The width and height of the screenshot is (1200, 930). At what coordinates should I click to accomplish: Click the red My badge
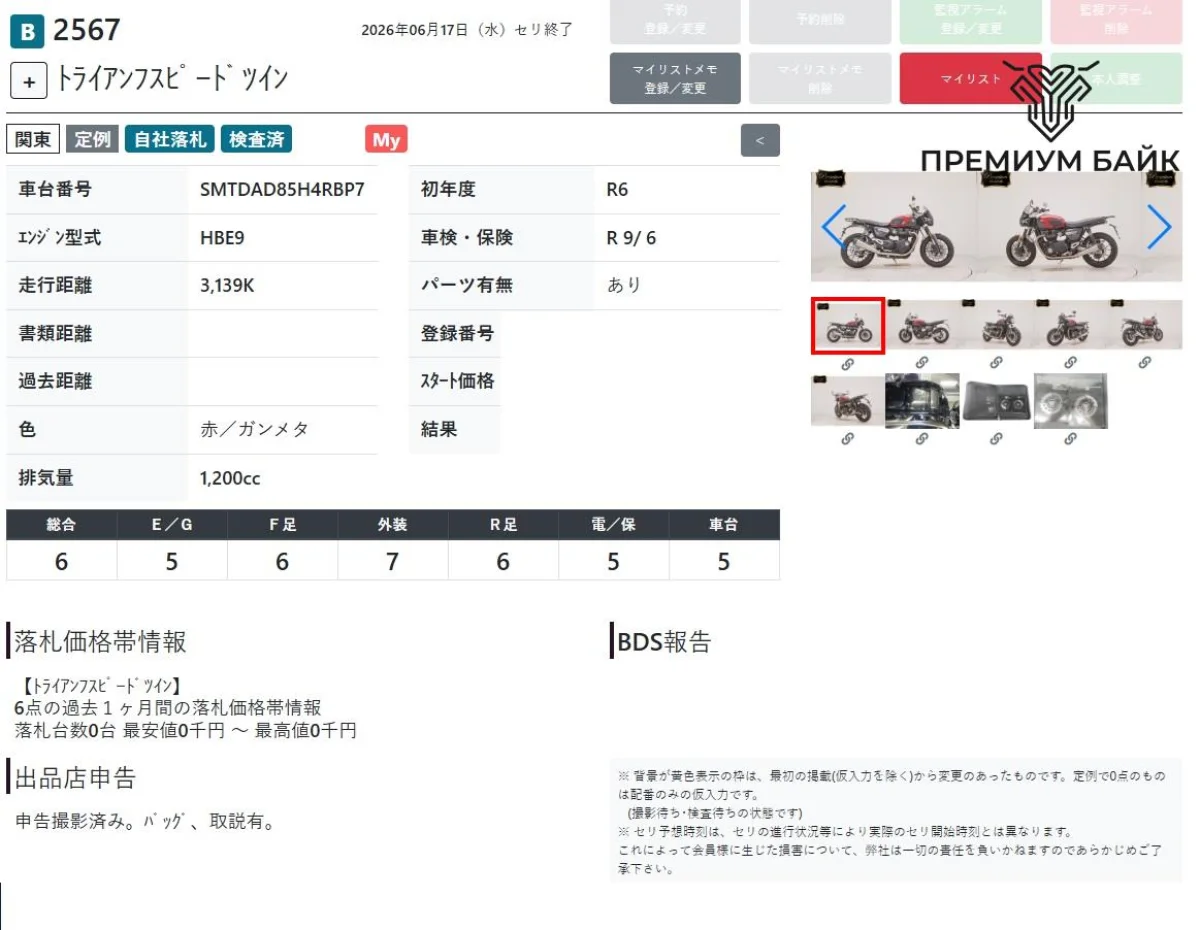coord(386,140)
